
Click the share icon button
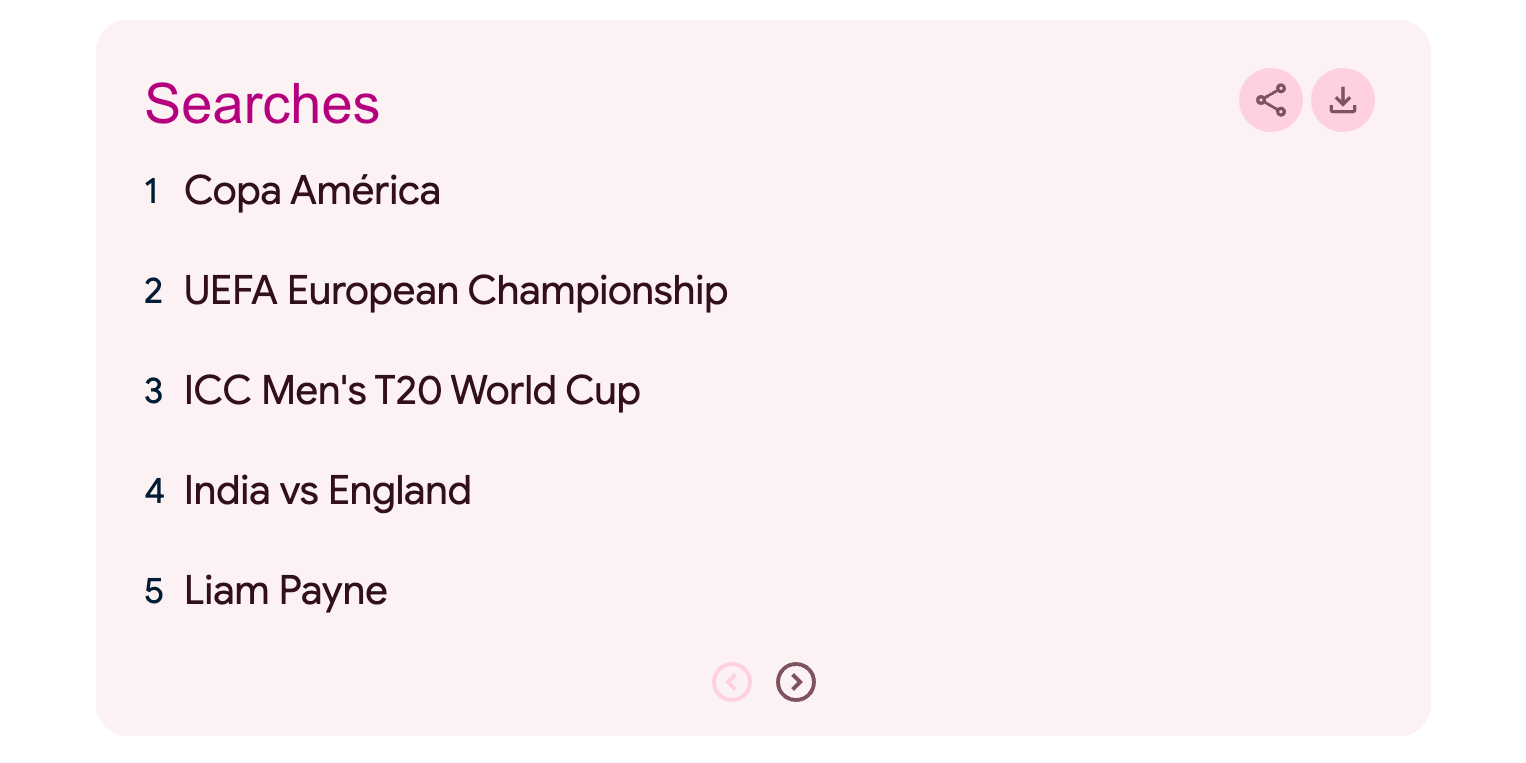click(x=1270, y=100)
